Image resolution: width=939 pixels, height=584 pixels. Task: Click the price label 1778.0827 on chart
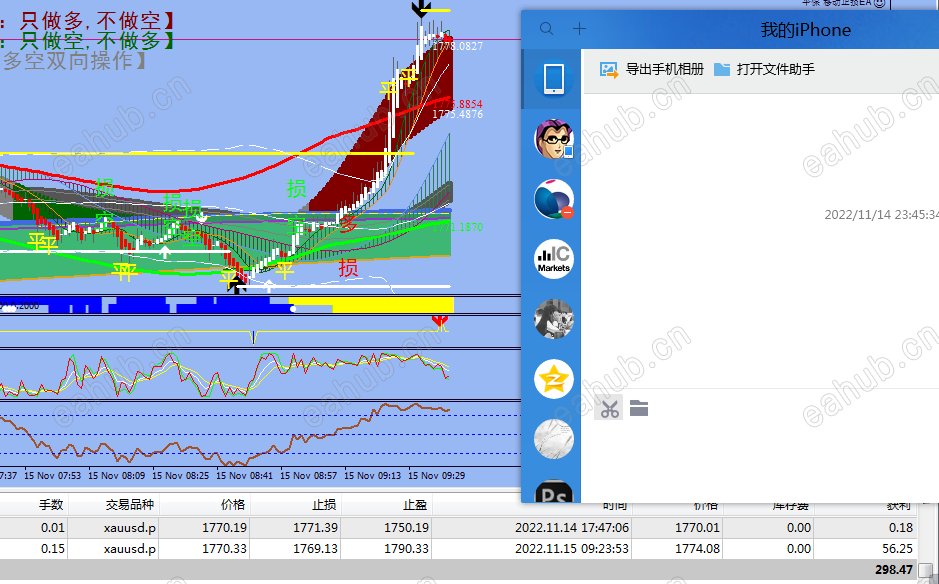tap(458, 46)
